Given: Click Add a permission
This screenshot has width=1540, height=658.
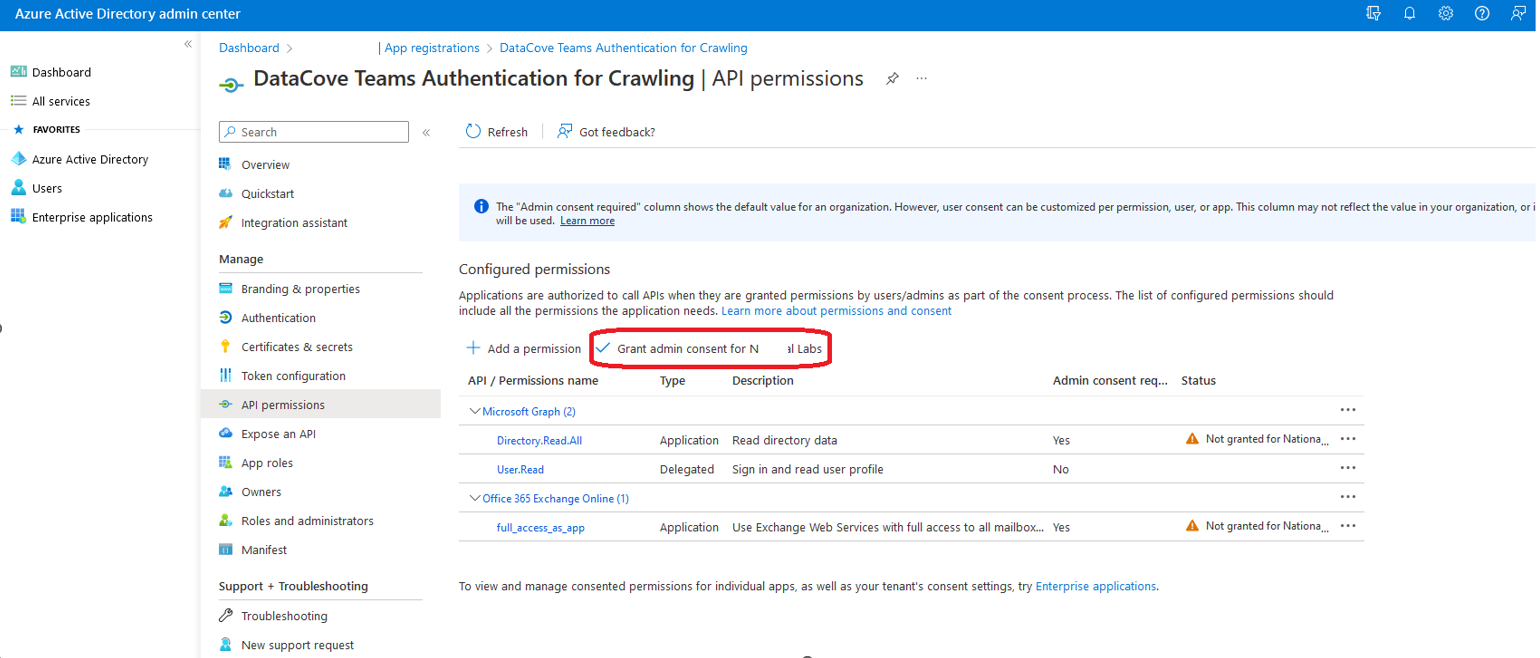Looking at the screenshot, I should pyautogui.click(x=523, y=349).
